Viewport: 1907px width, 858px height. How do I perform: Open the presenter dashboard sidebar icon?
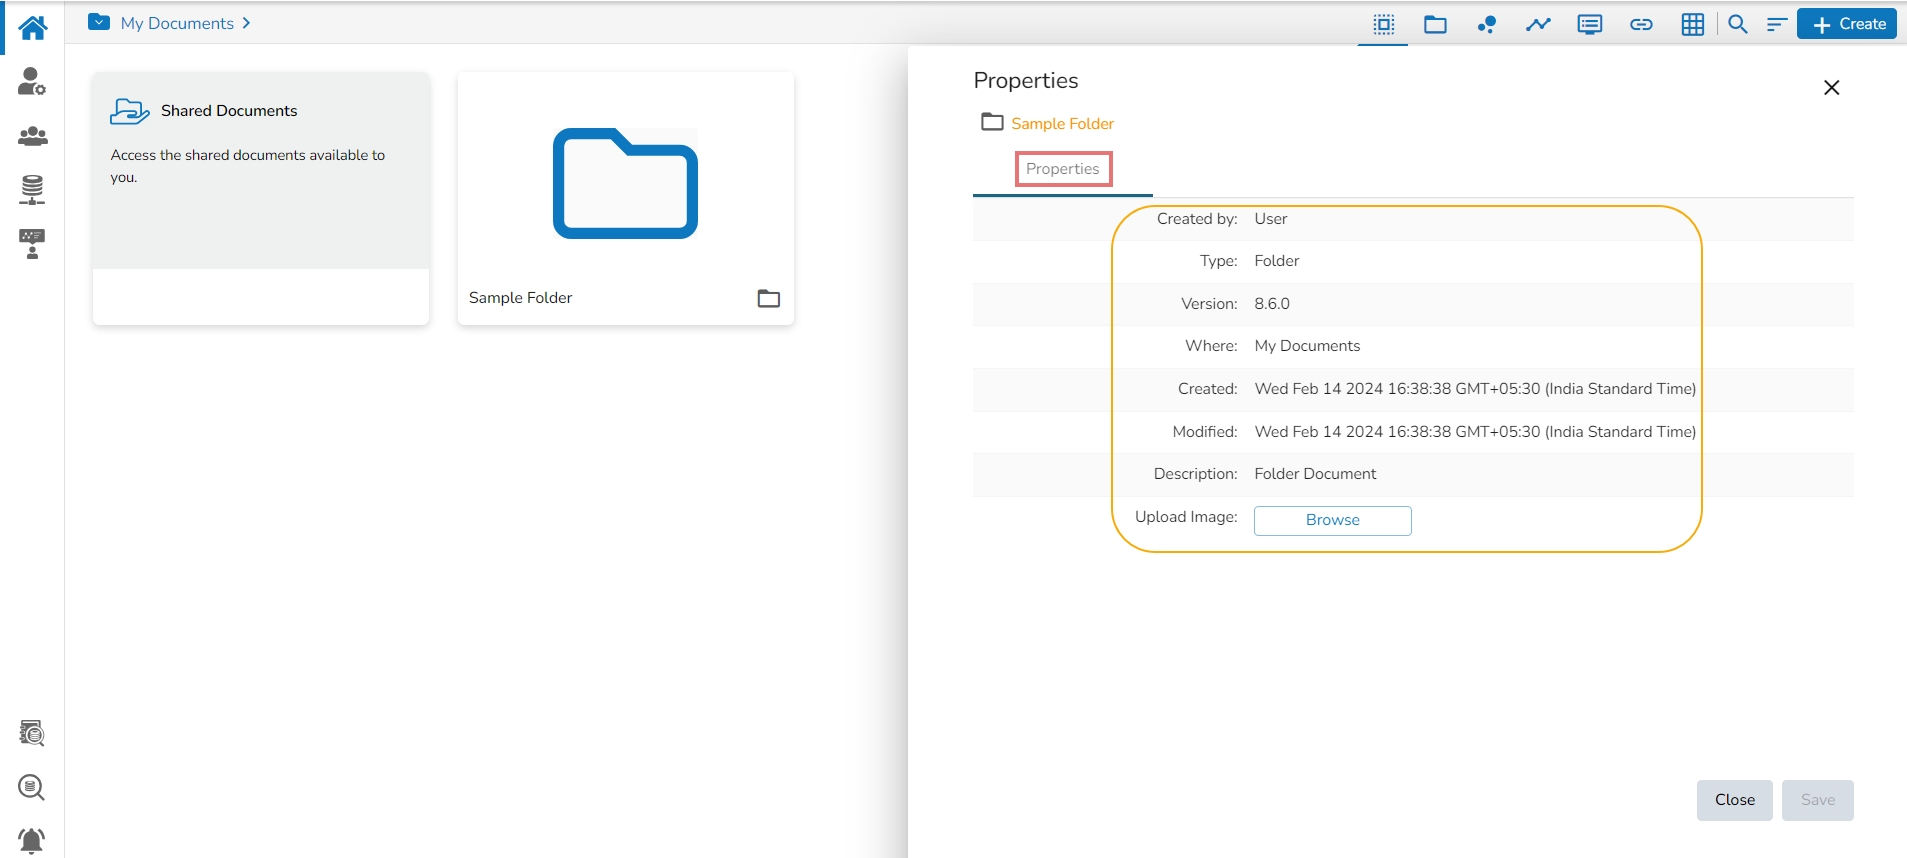point(32,244)
